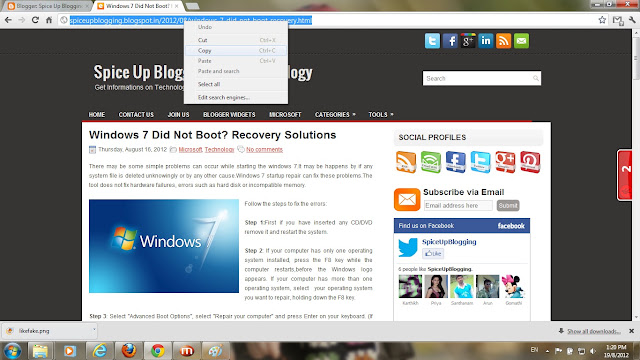Viewport: 640px width, 360px height.
Task: Open the new tab button
Action: (x=192, y=6)
